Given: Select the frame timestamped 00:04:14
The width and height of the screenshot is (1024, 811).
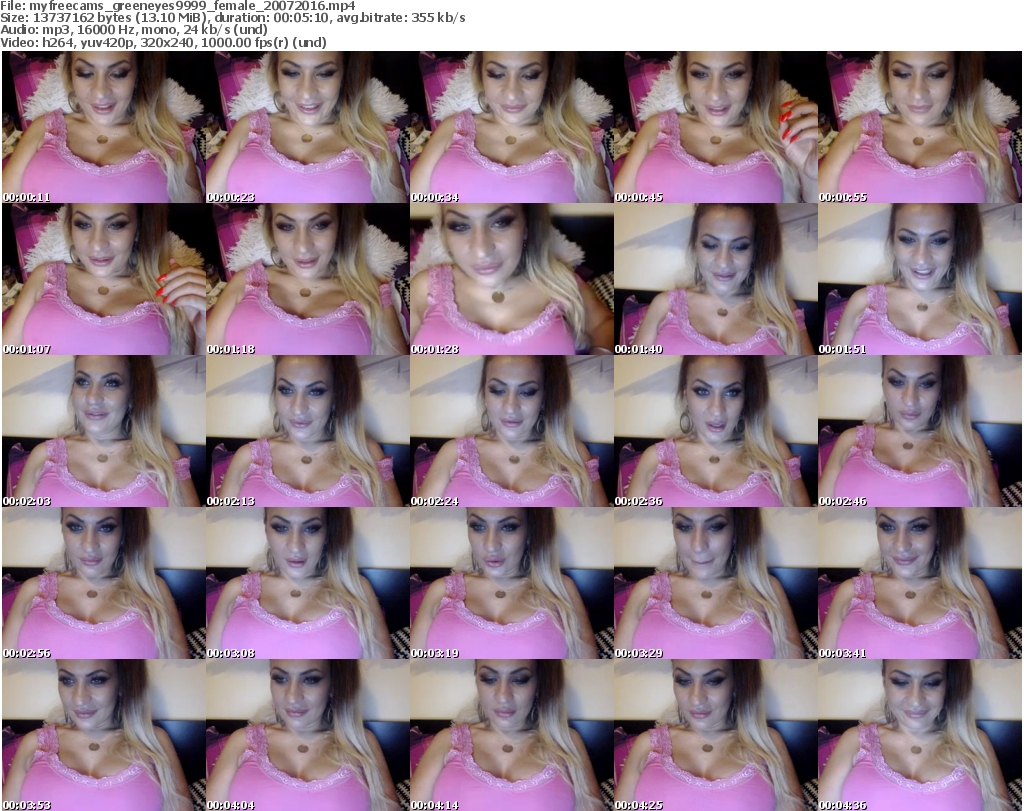Looking at the screenshot, I should 511,735.
